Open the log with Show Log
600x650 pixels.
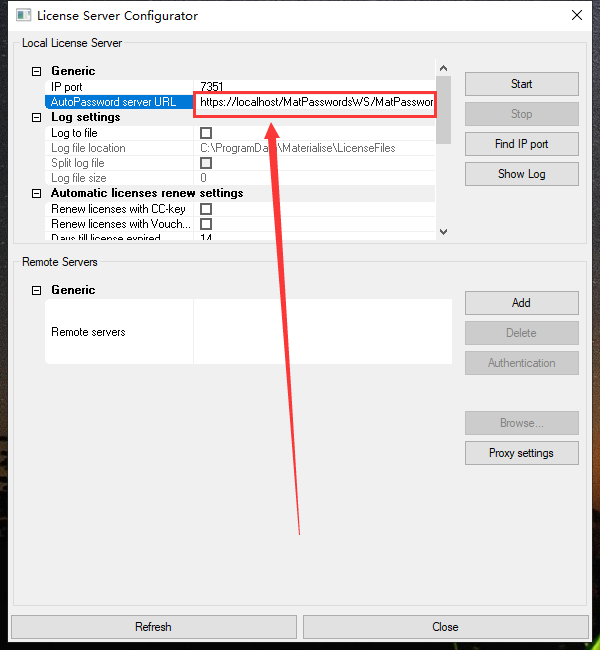521,174
